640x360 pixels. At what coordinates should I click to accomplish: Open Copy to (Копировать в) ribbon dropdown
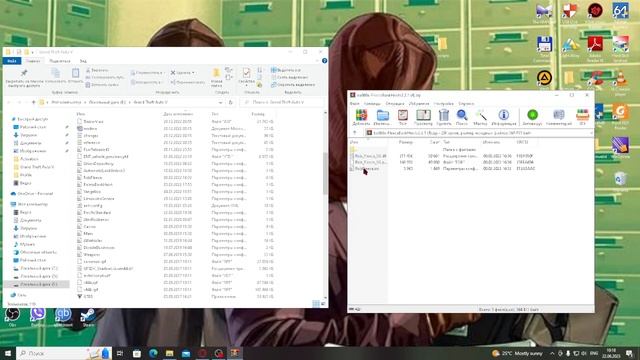147,82
